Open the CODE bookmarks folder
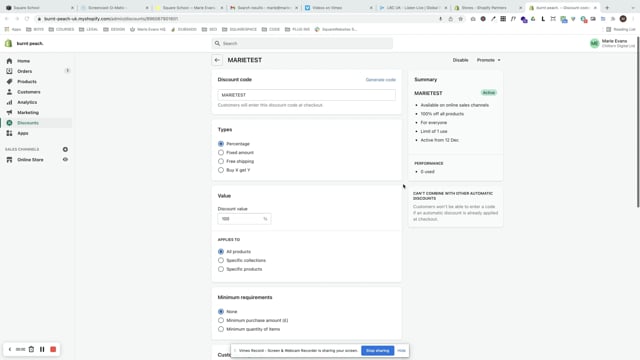The height and width of the screenshot is (360, 640). 271,29
